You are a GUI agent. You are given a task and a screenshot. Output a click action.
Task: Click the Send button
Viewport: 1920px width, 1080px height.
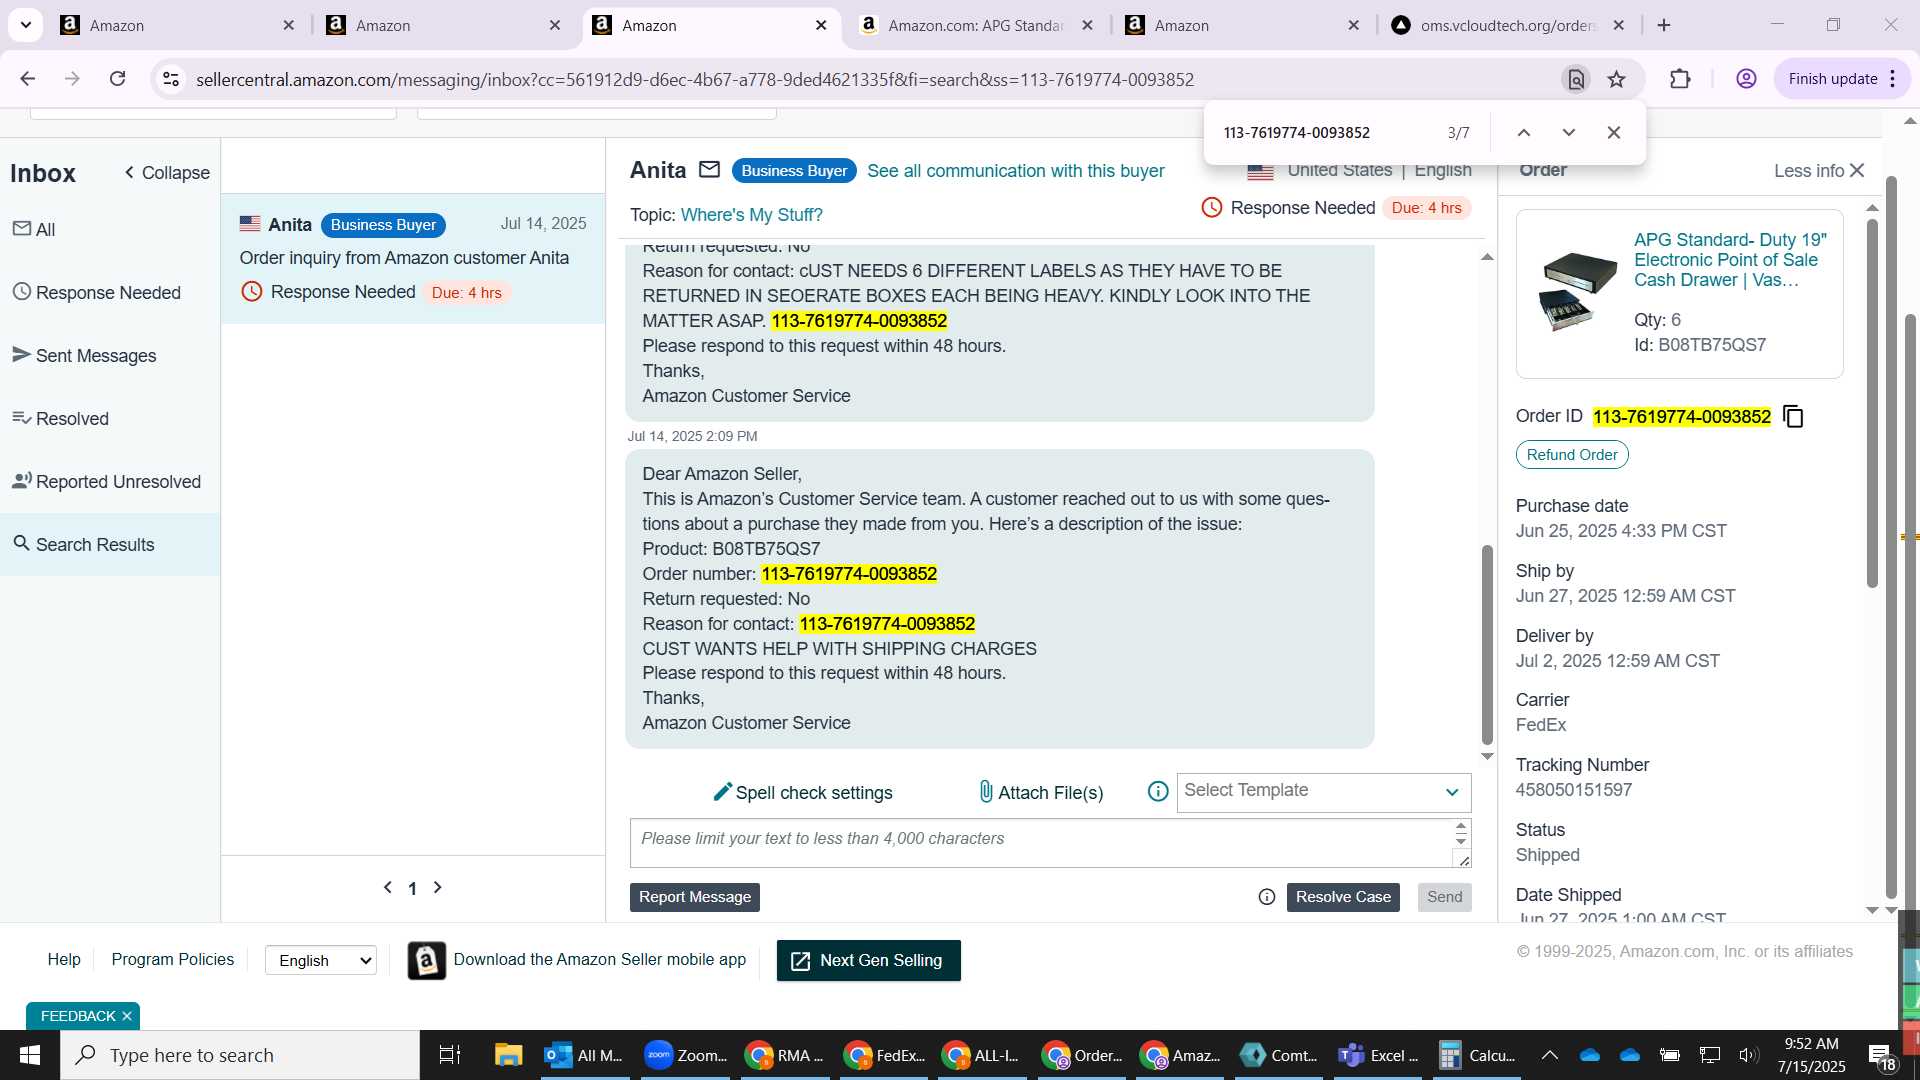1444,897
